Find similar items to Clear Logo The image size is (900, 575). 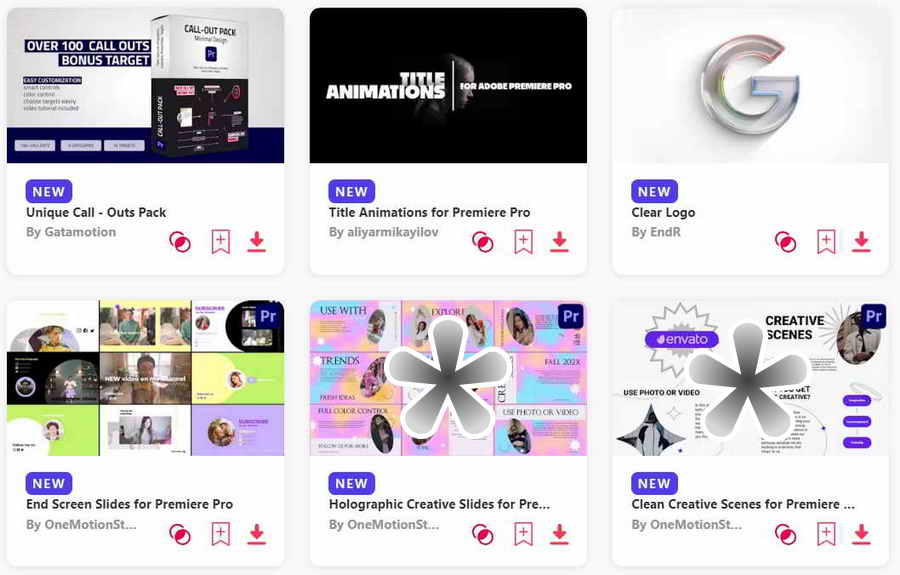pyautogui.click(x=785, y=242)
